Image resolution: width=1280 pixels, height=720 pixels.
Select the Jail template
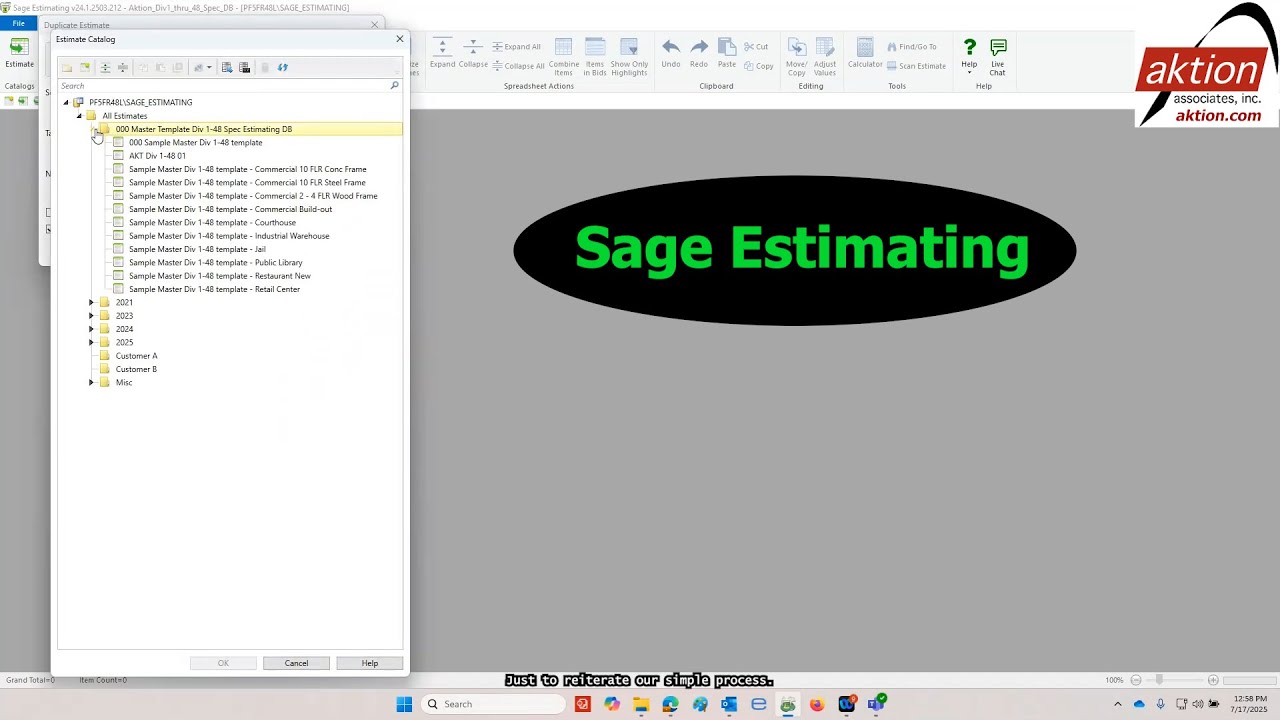pyautogui.click(x=197, y=249)
